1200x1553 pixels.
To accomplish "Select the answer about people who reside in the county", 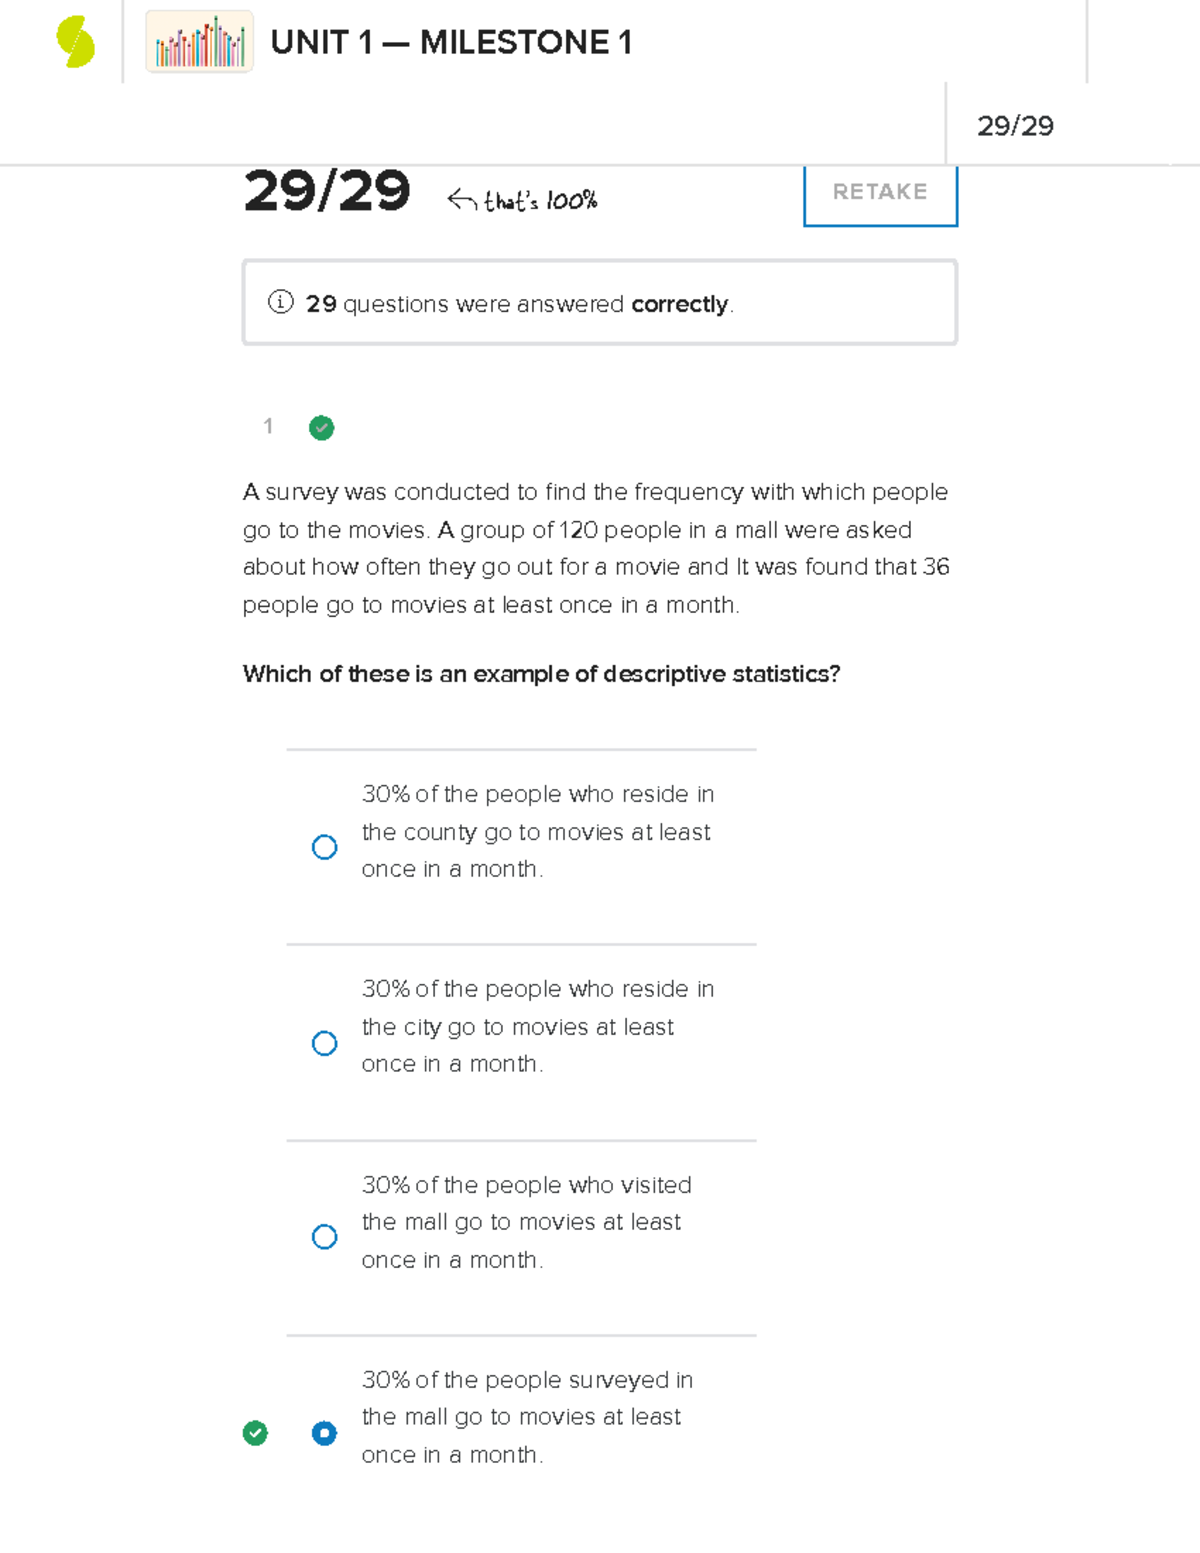I will click(324, 847).
